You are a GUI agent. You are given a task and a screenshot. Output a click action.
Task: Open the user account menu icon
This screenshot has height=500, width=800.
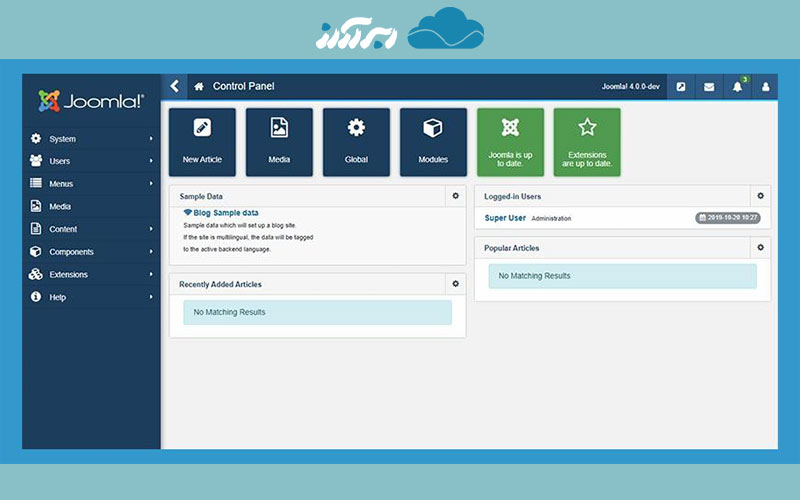[x=765, y=87]
